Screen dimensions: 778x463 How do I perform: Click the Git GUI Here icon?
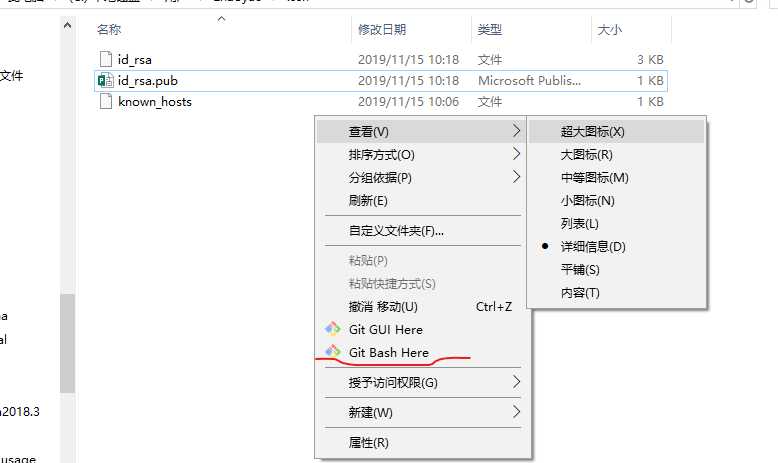332,329
